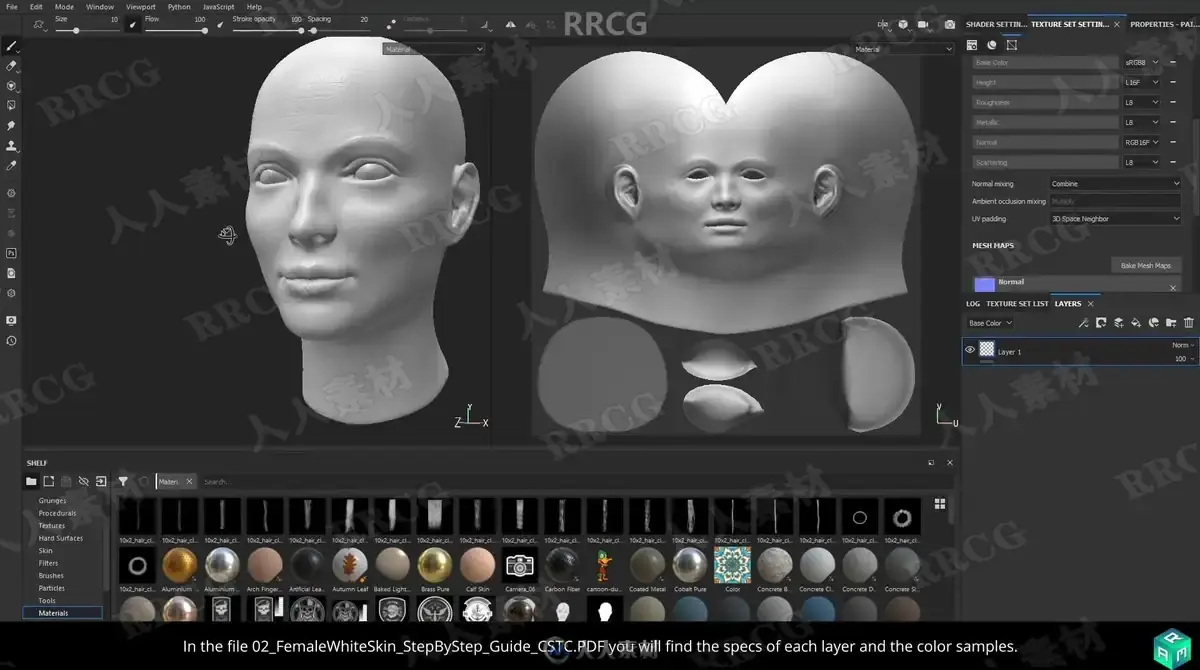Remove the Roughness channel minus button
Screen dimensions: 1200x670
tap(1172, 102)
